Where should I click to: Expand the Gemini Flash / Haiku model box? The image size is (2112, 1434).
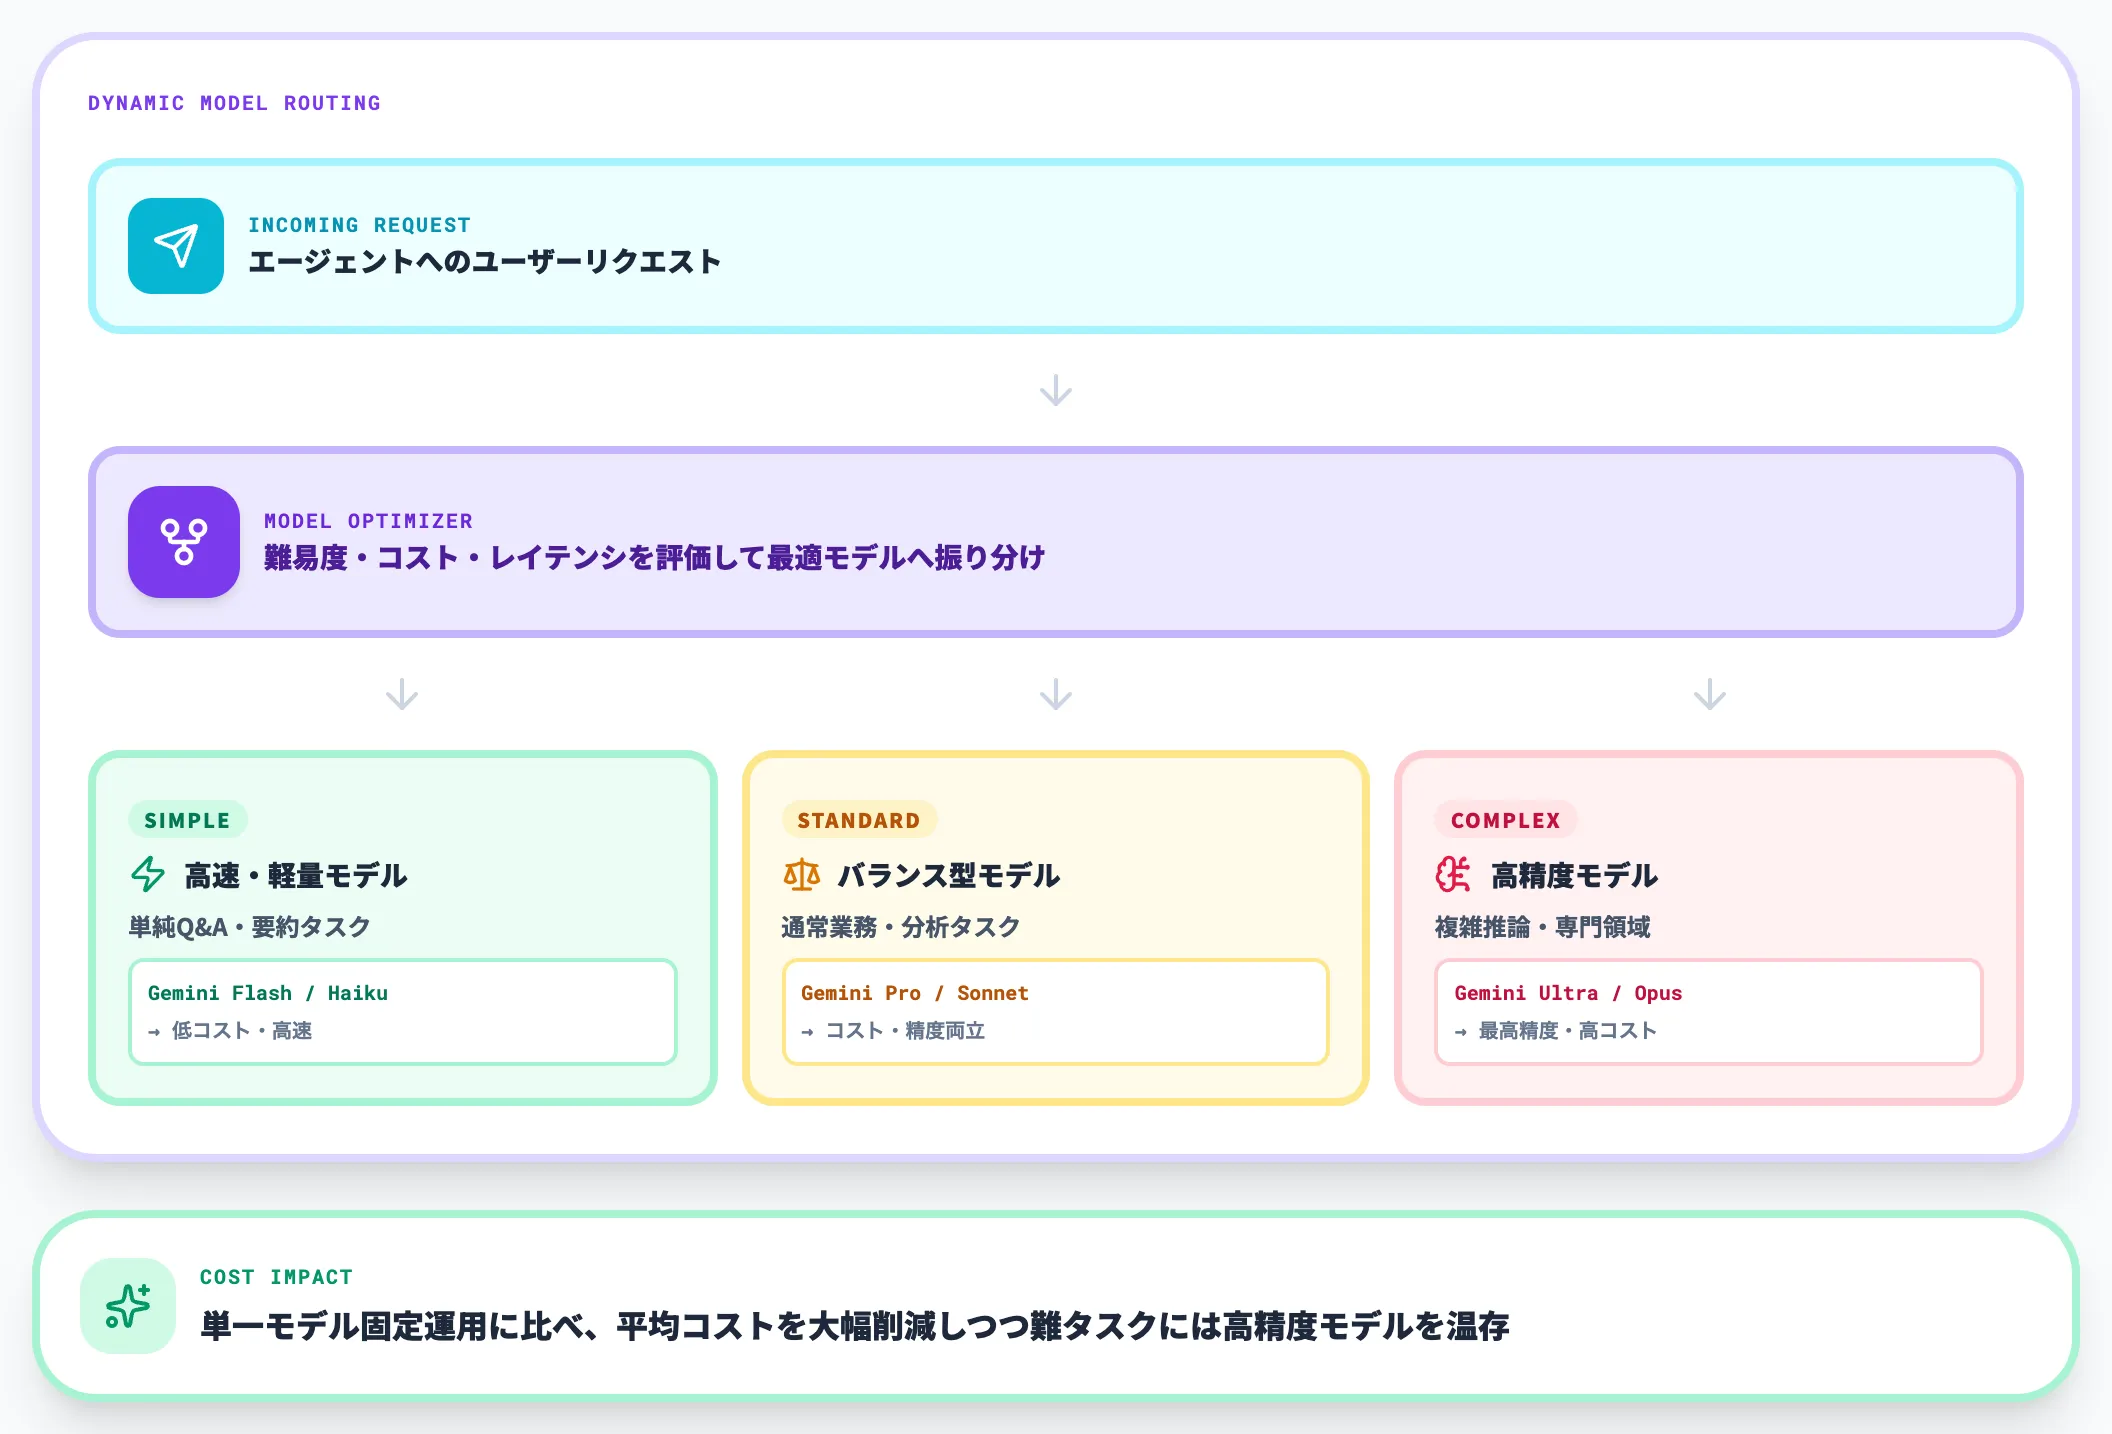401,1011
